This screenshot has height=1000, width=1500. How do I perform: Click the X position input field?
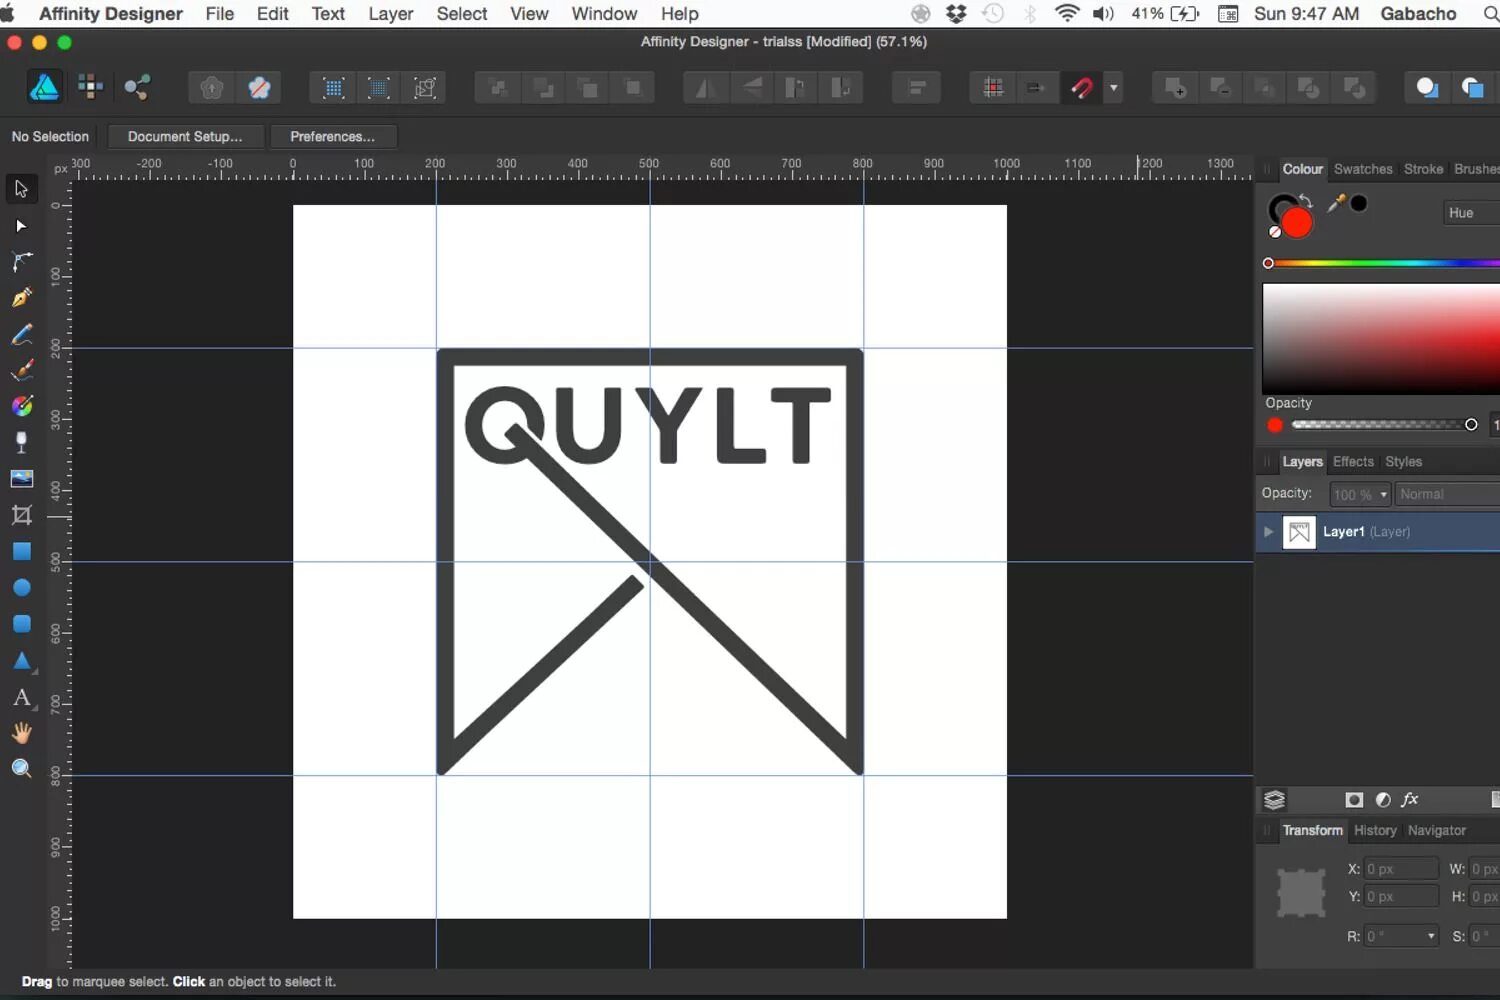(1400, 868)
